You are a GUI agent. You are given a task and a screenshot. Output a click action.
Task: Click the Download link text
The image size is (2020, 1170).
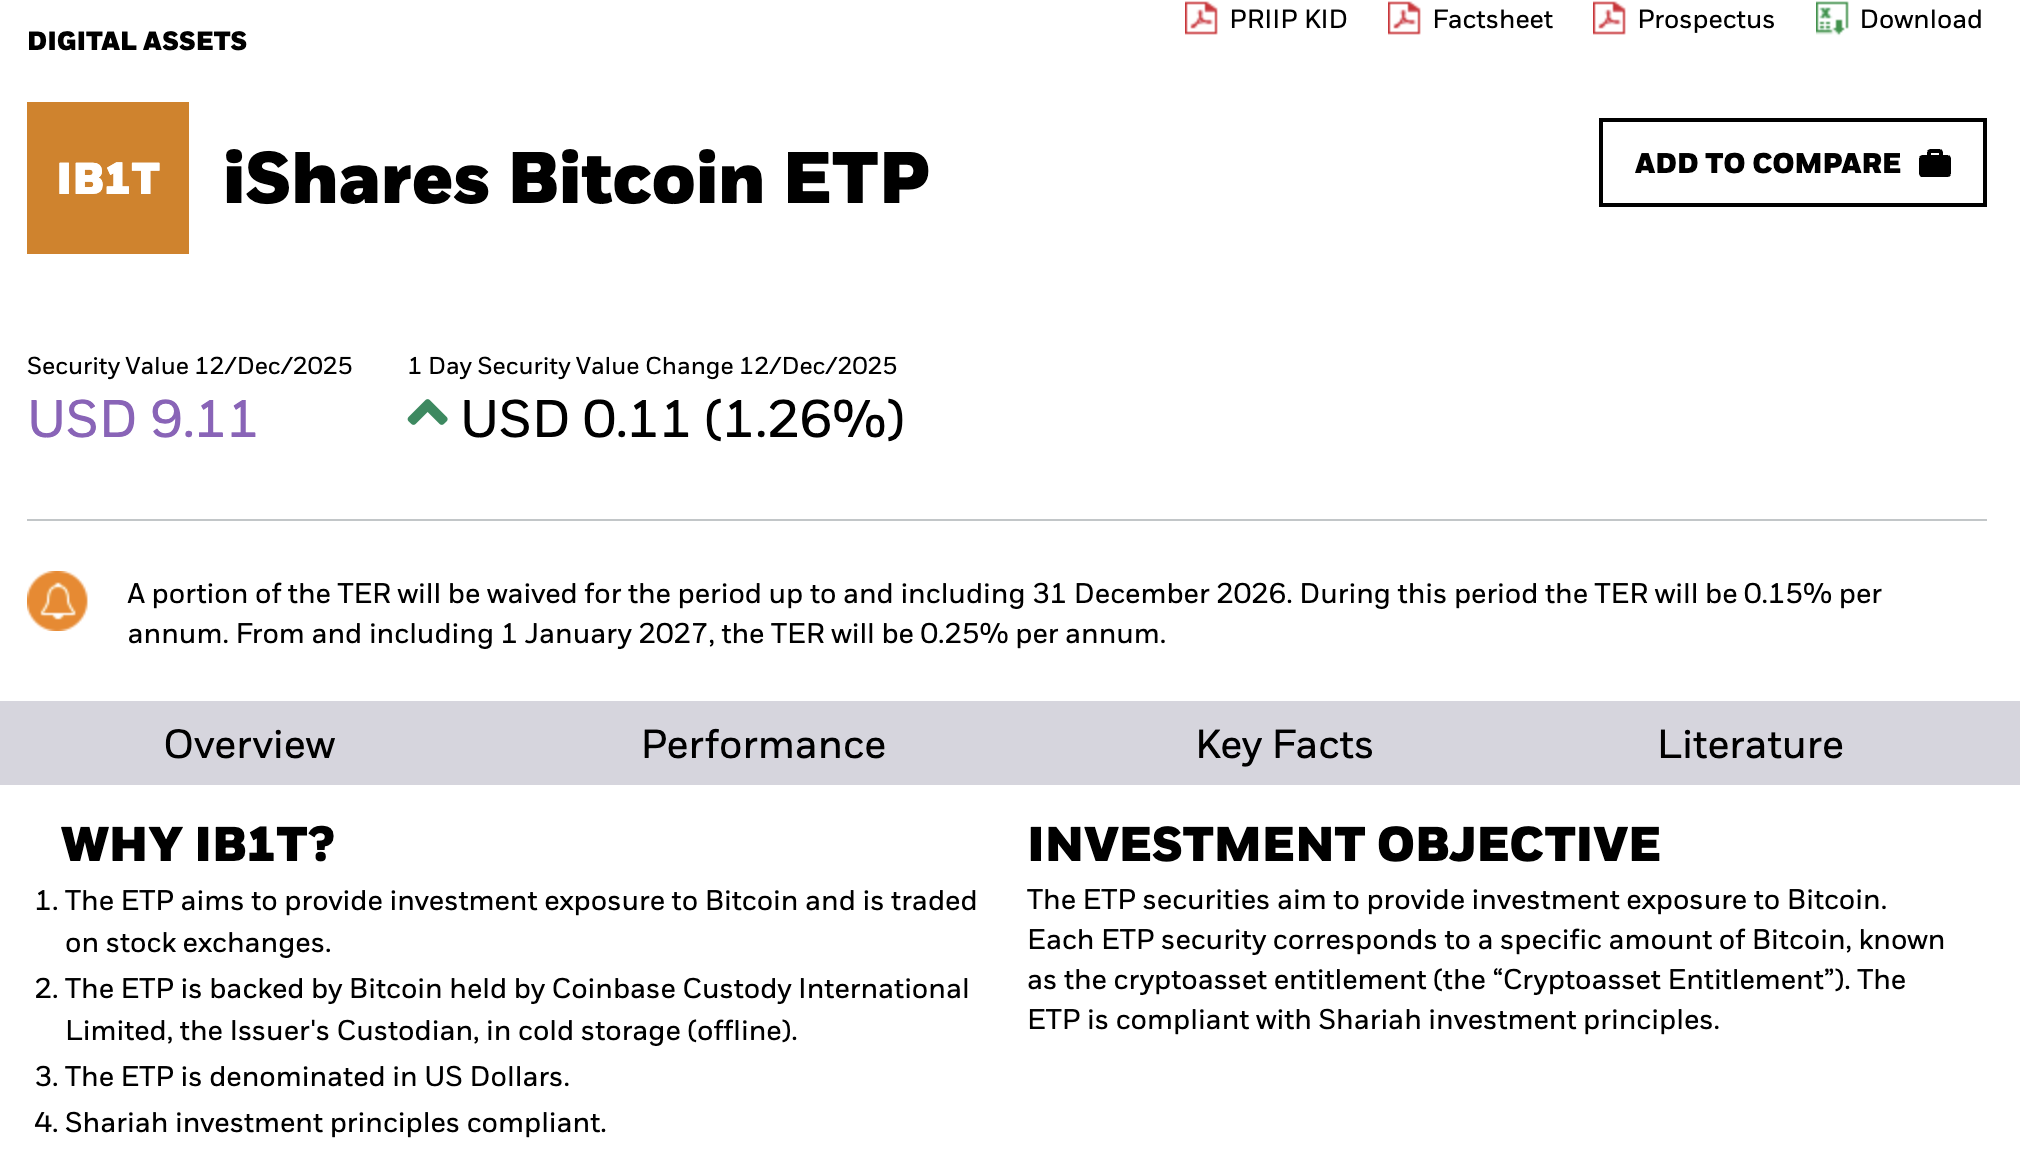point(1921,19)
